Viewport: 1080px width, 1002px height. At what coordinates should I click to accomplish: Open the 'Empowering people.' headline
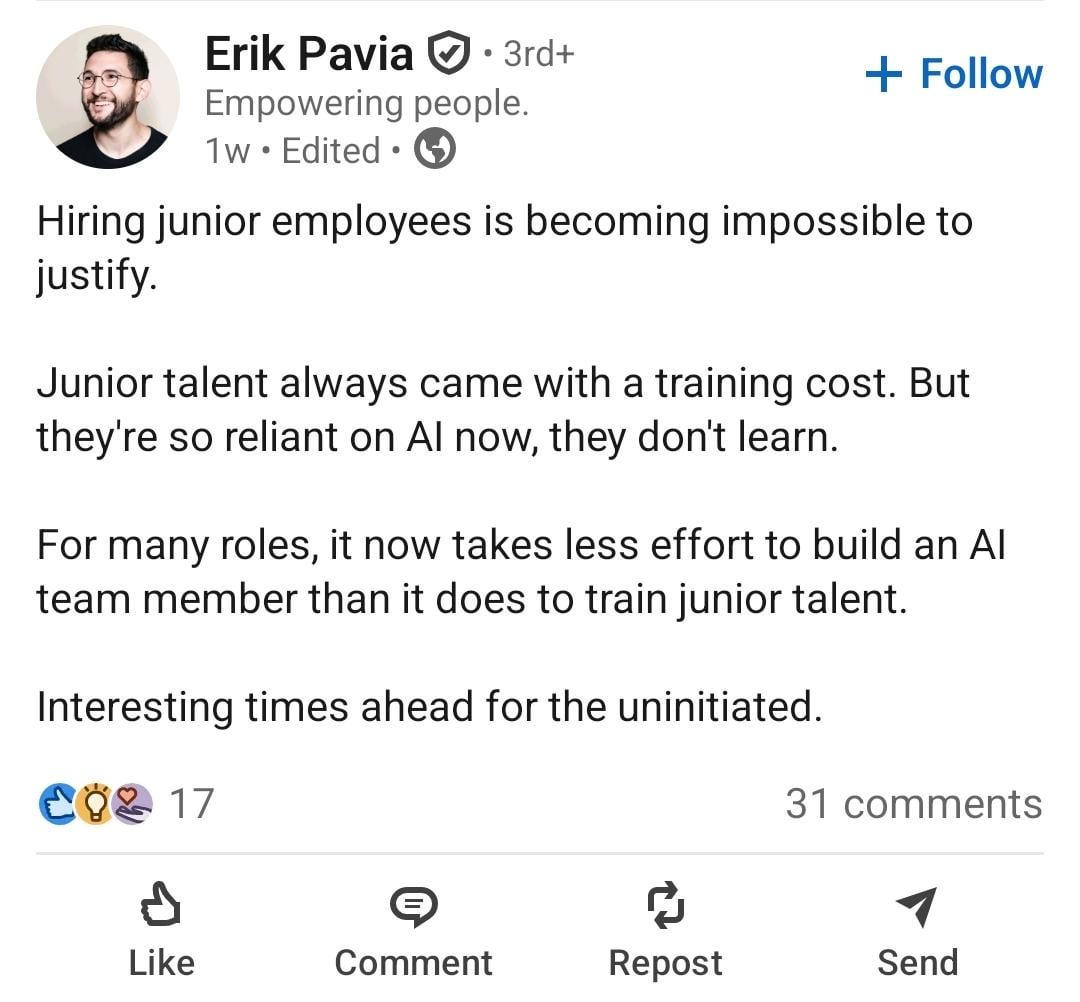[366, 102]
